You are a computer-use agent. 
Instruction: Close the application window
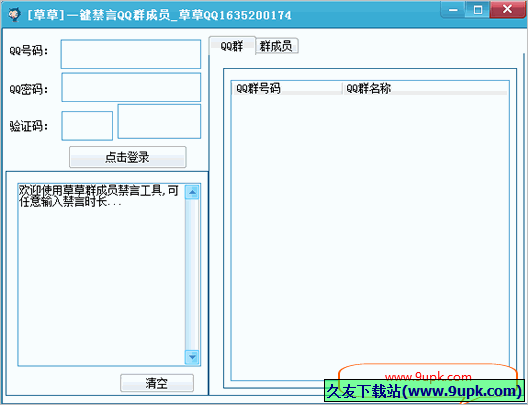507,9
